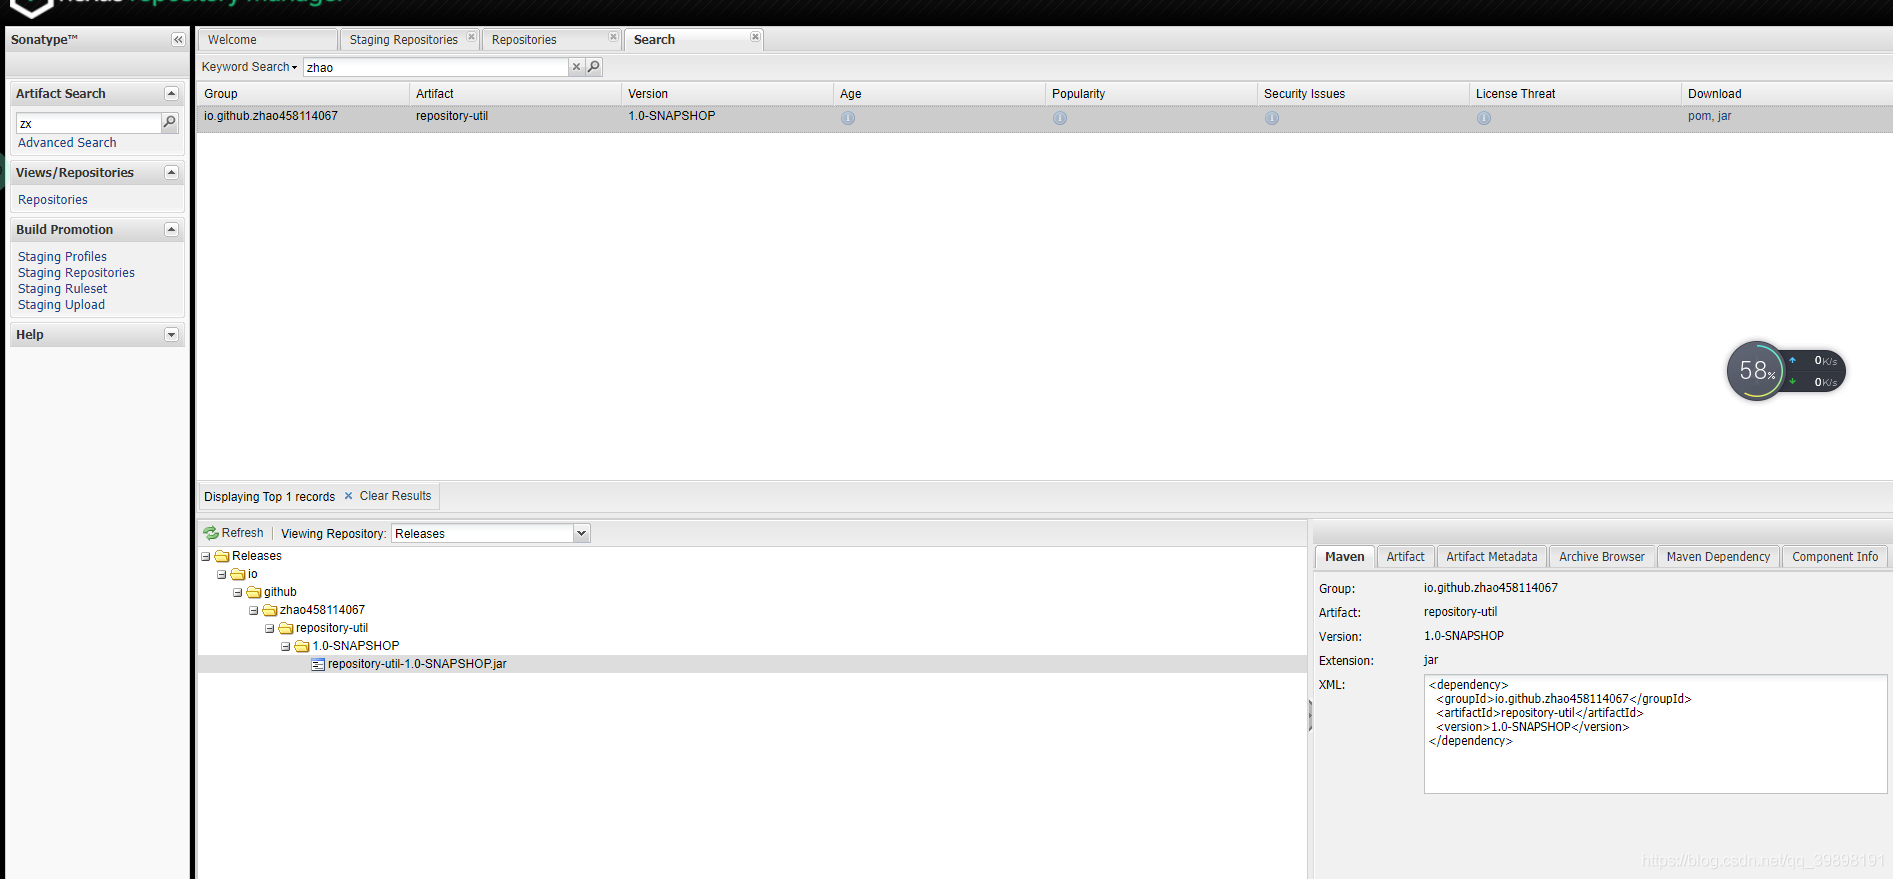Collapse the Releases tree node
Screen dimensions: 1893x879
(206, 557)
